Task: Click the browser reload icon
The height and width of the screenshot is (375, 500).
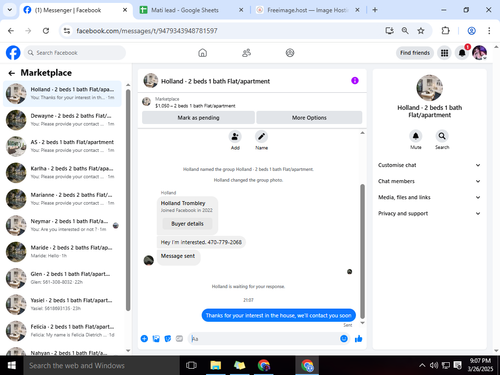Action: [x=46, y=31]
